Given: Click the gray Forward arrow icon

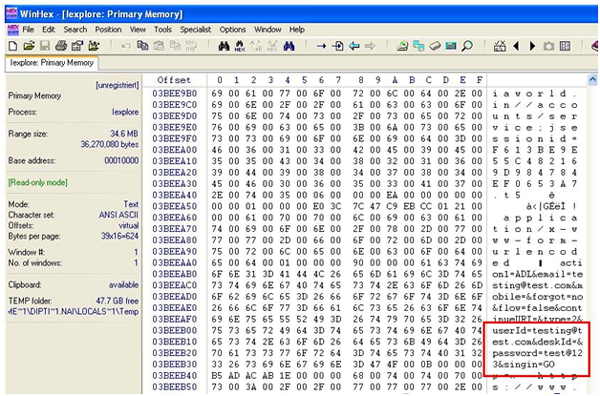Looking at the screenshot, I should click(x=370, y=46).
